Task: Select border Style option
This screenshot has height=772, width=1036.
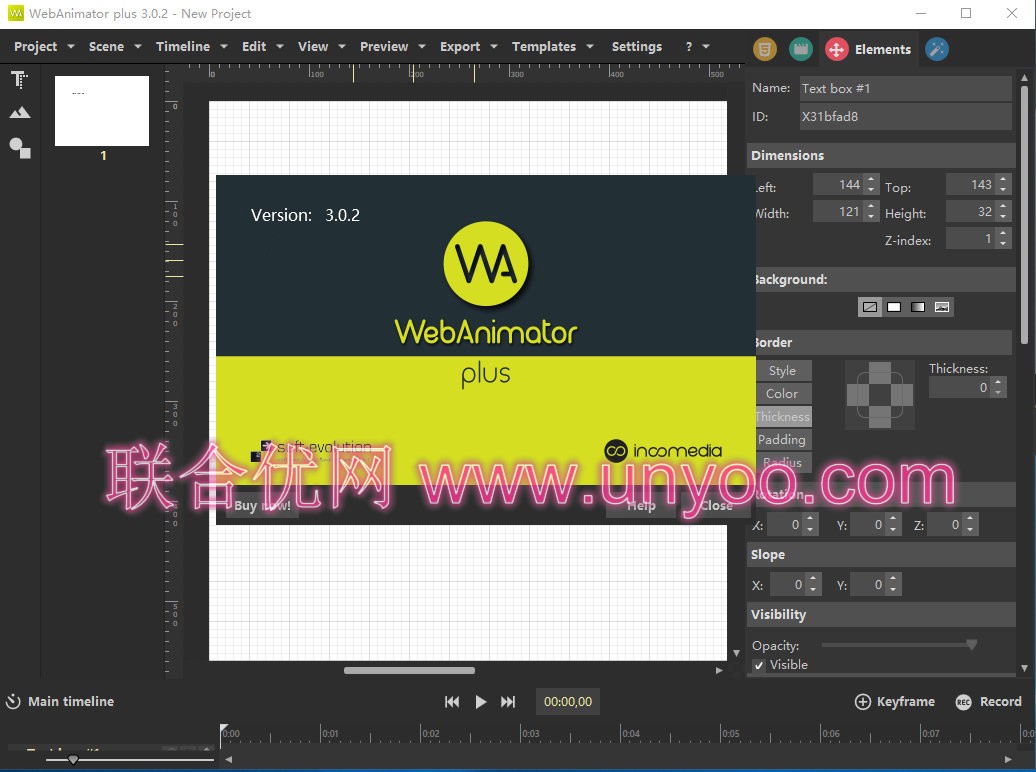Action: 783,371
